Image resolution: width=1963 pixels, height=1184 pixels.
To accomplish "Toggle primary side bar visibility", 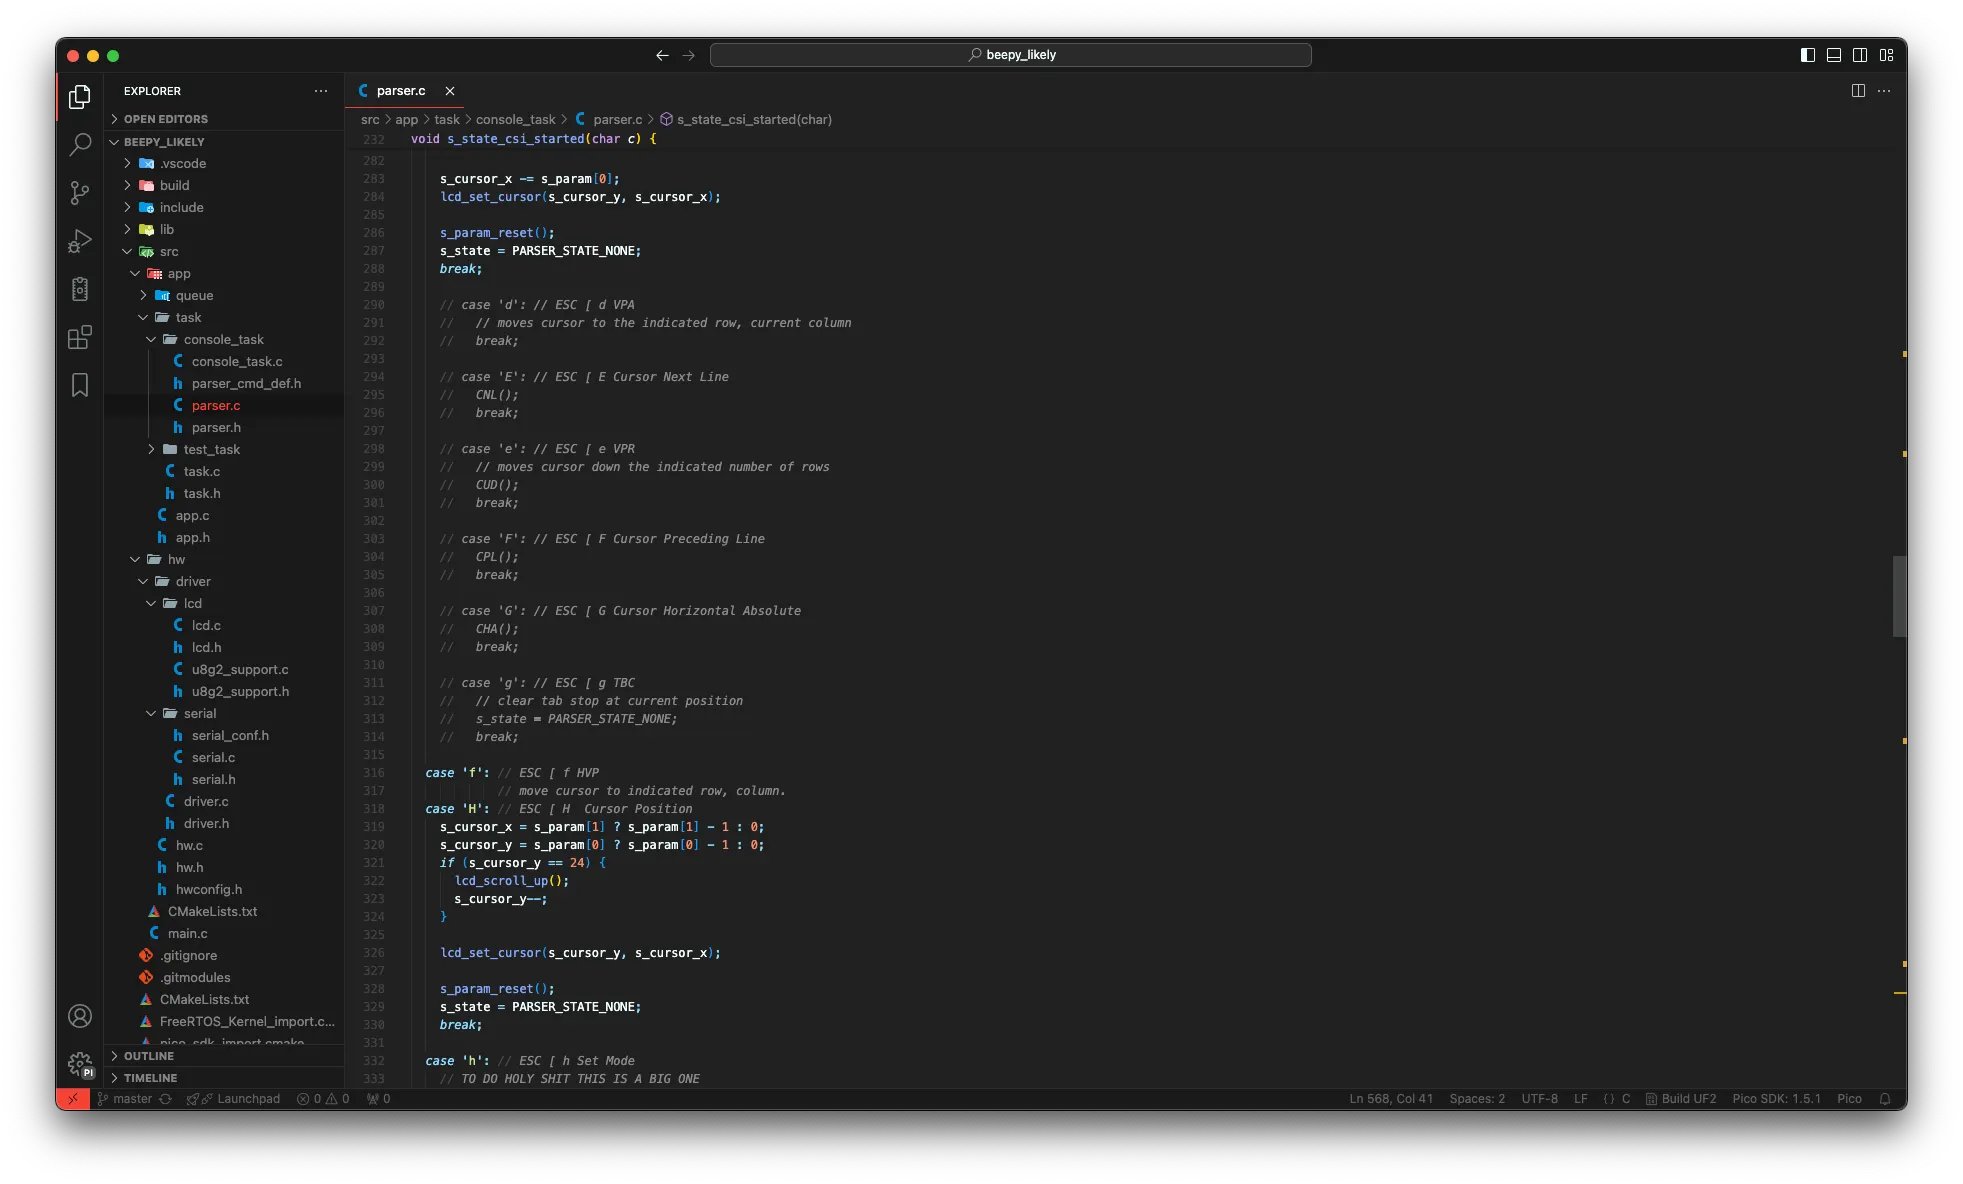I will pos(1808,55).
